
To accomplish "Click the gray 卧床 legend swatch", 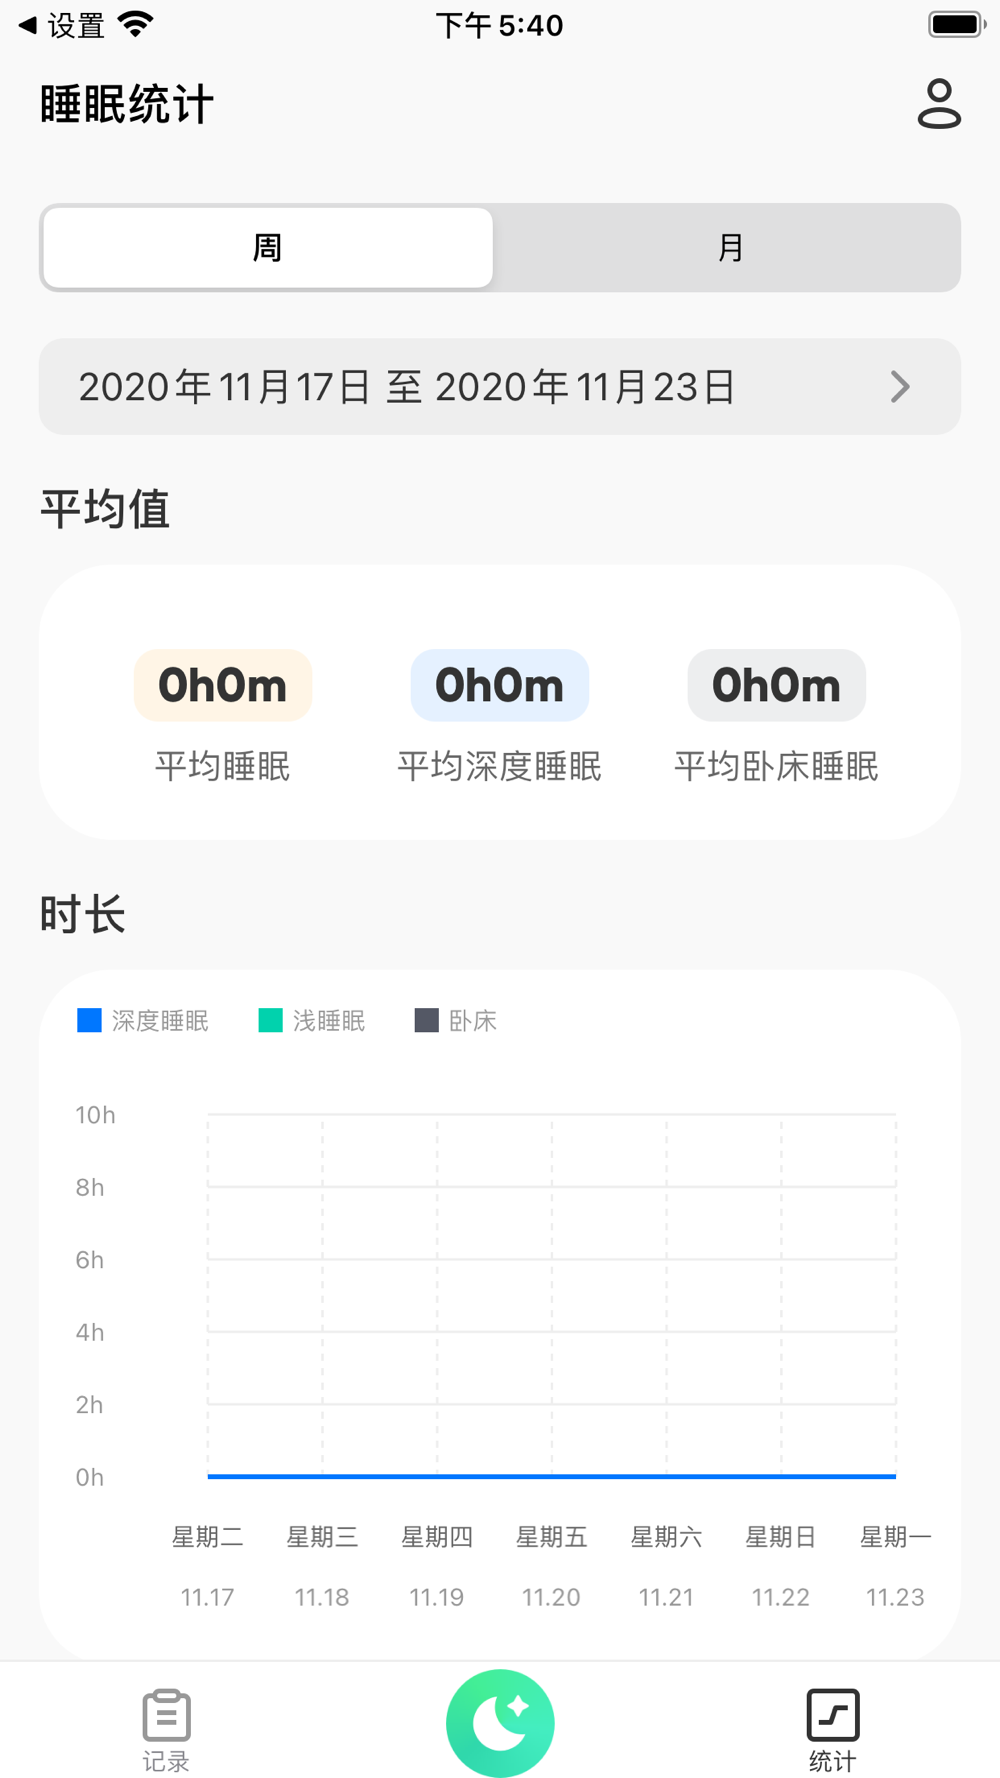I will click(426, 1020).
